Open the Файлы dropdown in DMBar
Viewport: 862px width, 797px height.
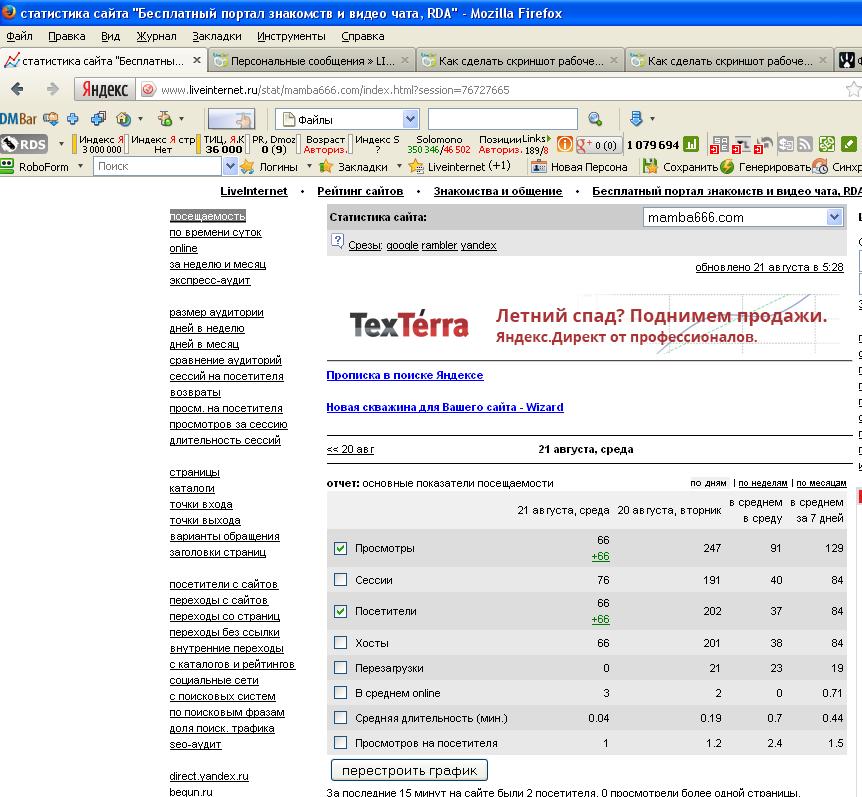[347, 119]
